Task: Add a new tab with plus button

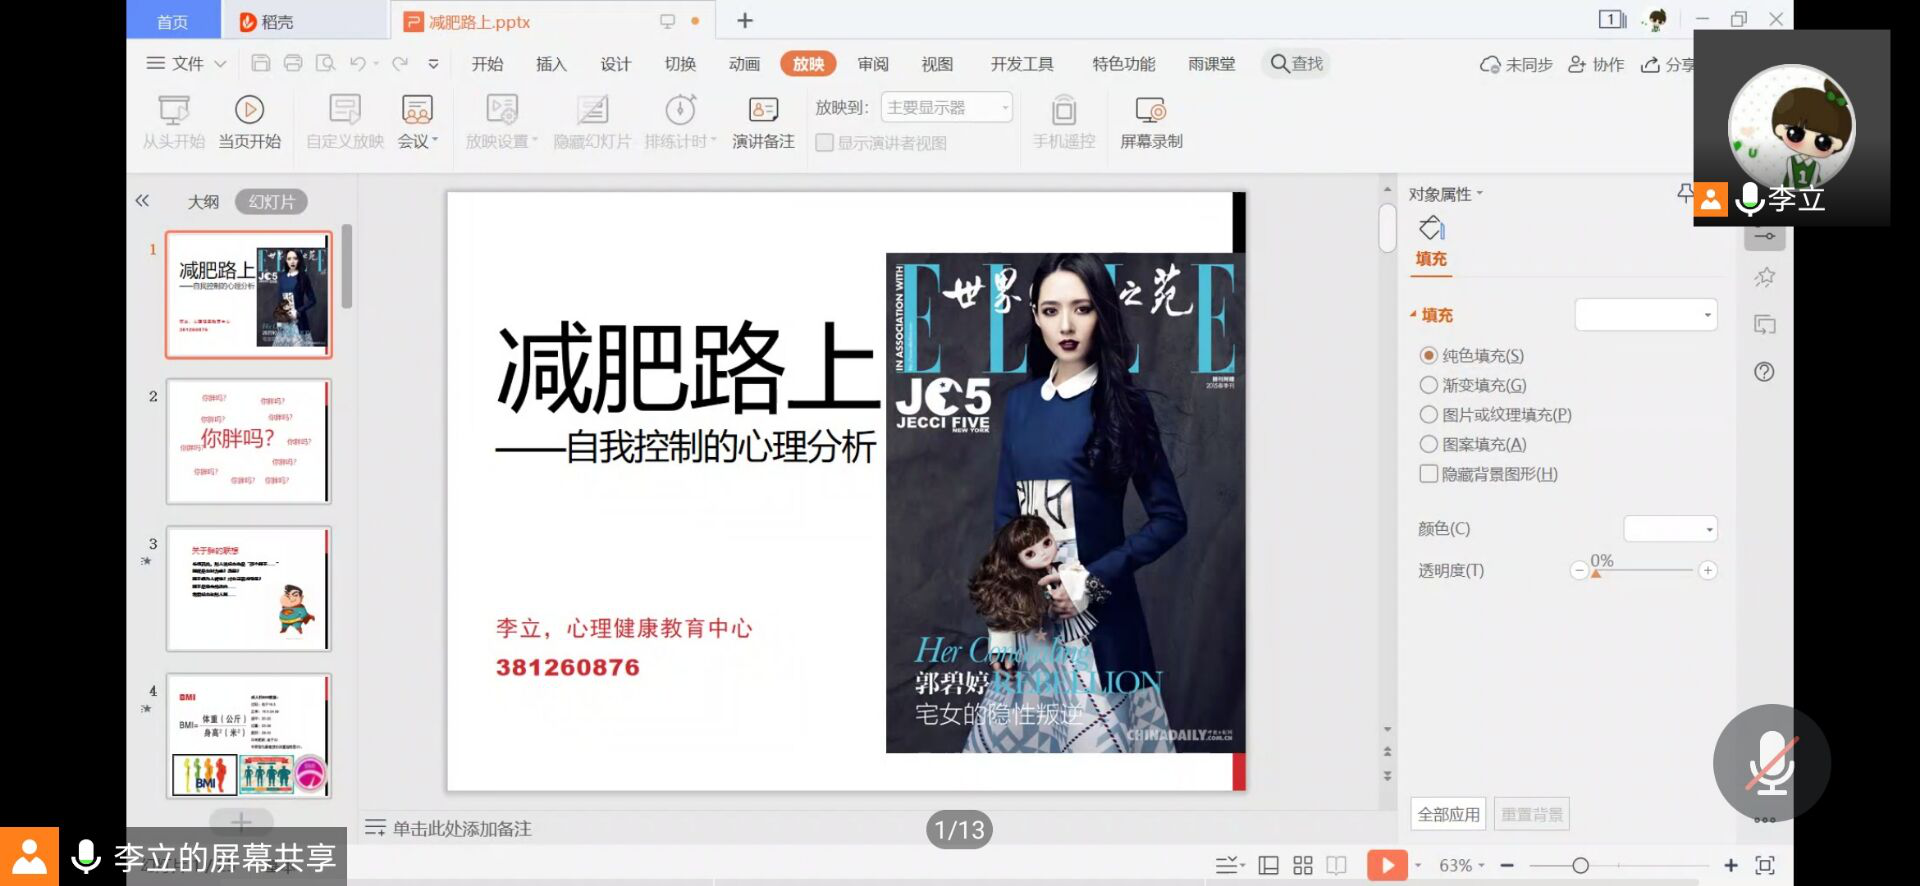Action: coord(745,20)
